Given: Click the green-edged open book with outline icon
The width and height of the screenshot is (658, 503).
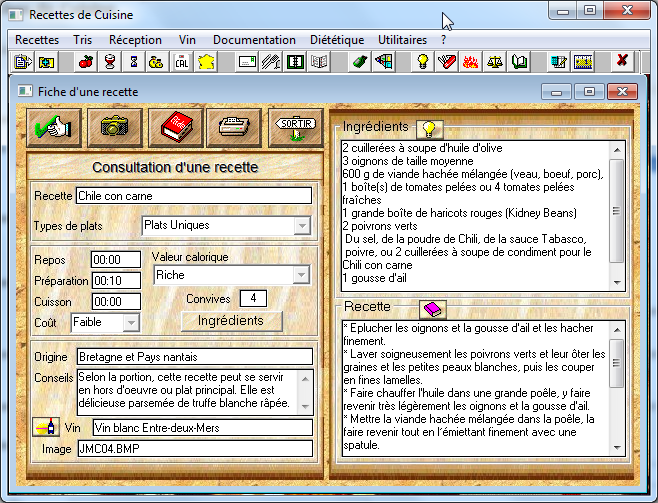Looking at the screenshot, I should 519,62.
